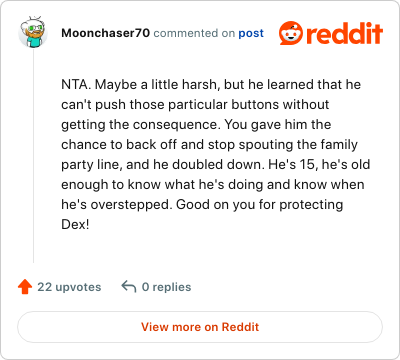The image size is (400, 360).
Task: Open the Moonchaser70 username profile
Action: (106, 33)
